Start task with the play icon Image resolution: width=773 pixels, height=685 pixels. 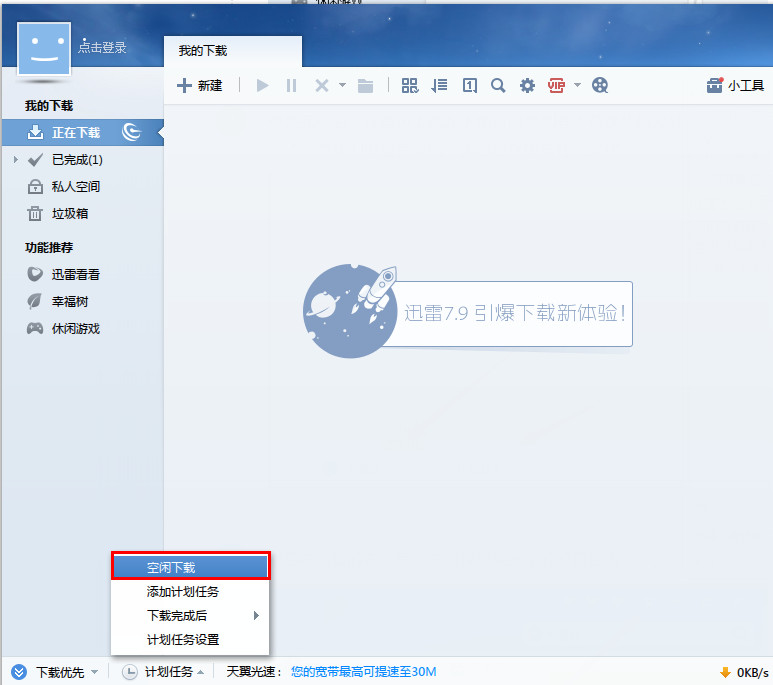pos(262,86)
